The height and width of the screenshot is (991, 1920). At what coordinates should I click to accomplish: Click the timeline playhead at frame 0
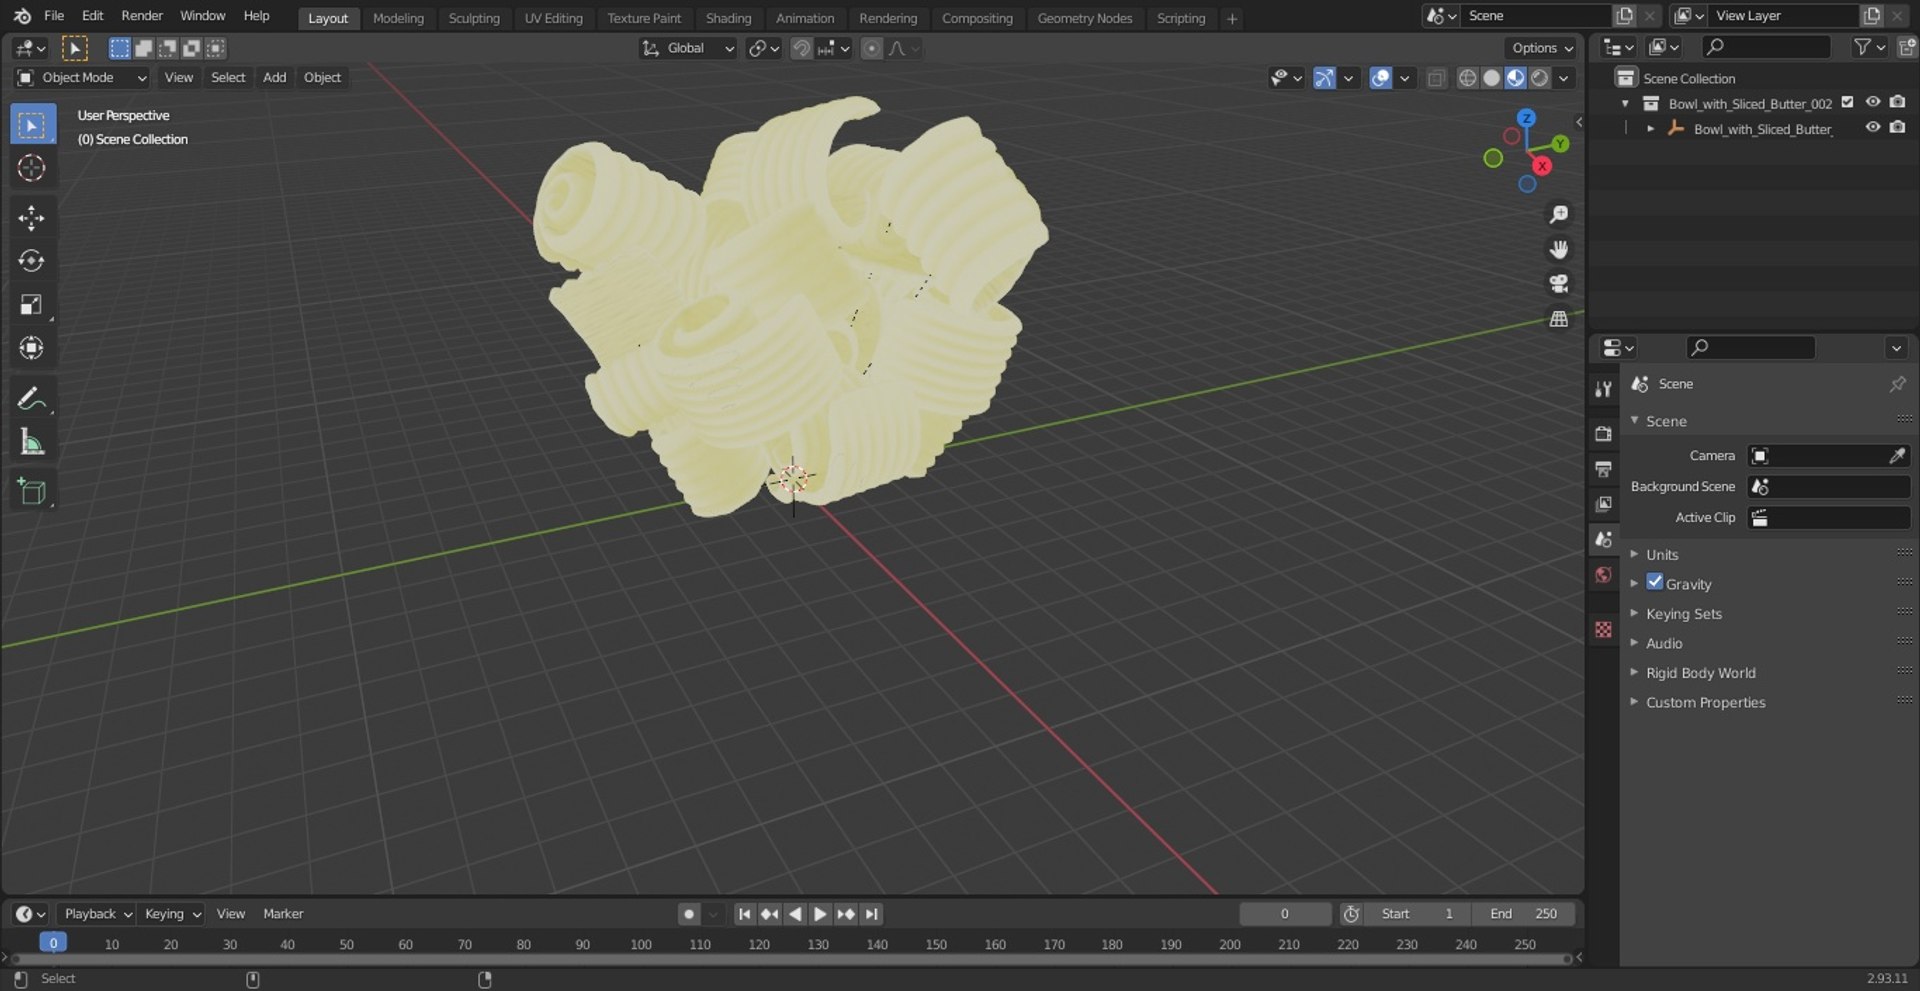pos(53,943)
